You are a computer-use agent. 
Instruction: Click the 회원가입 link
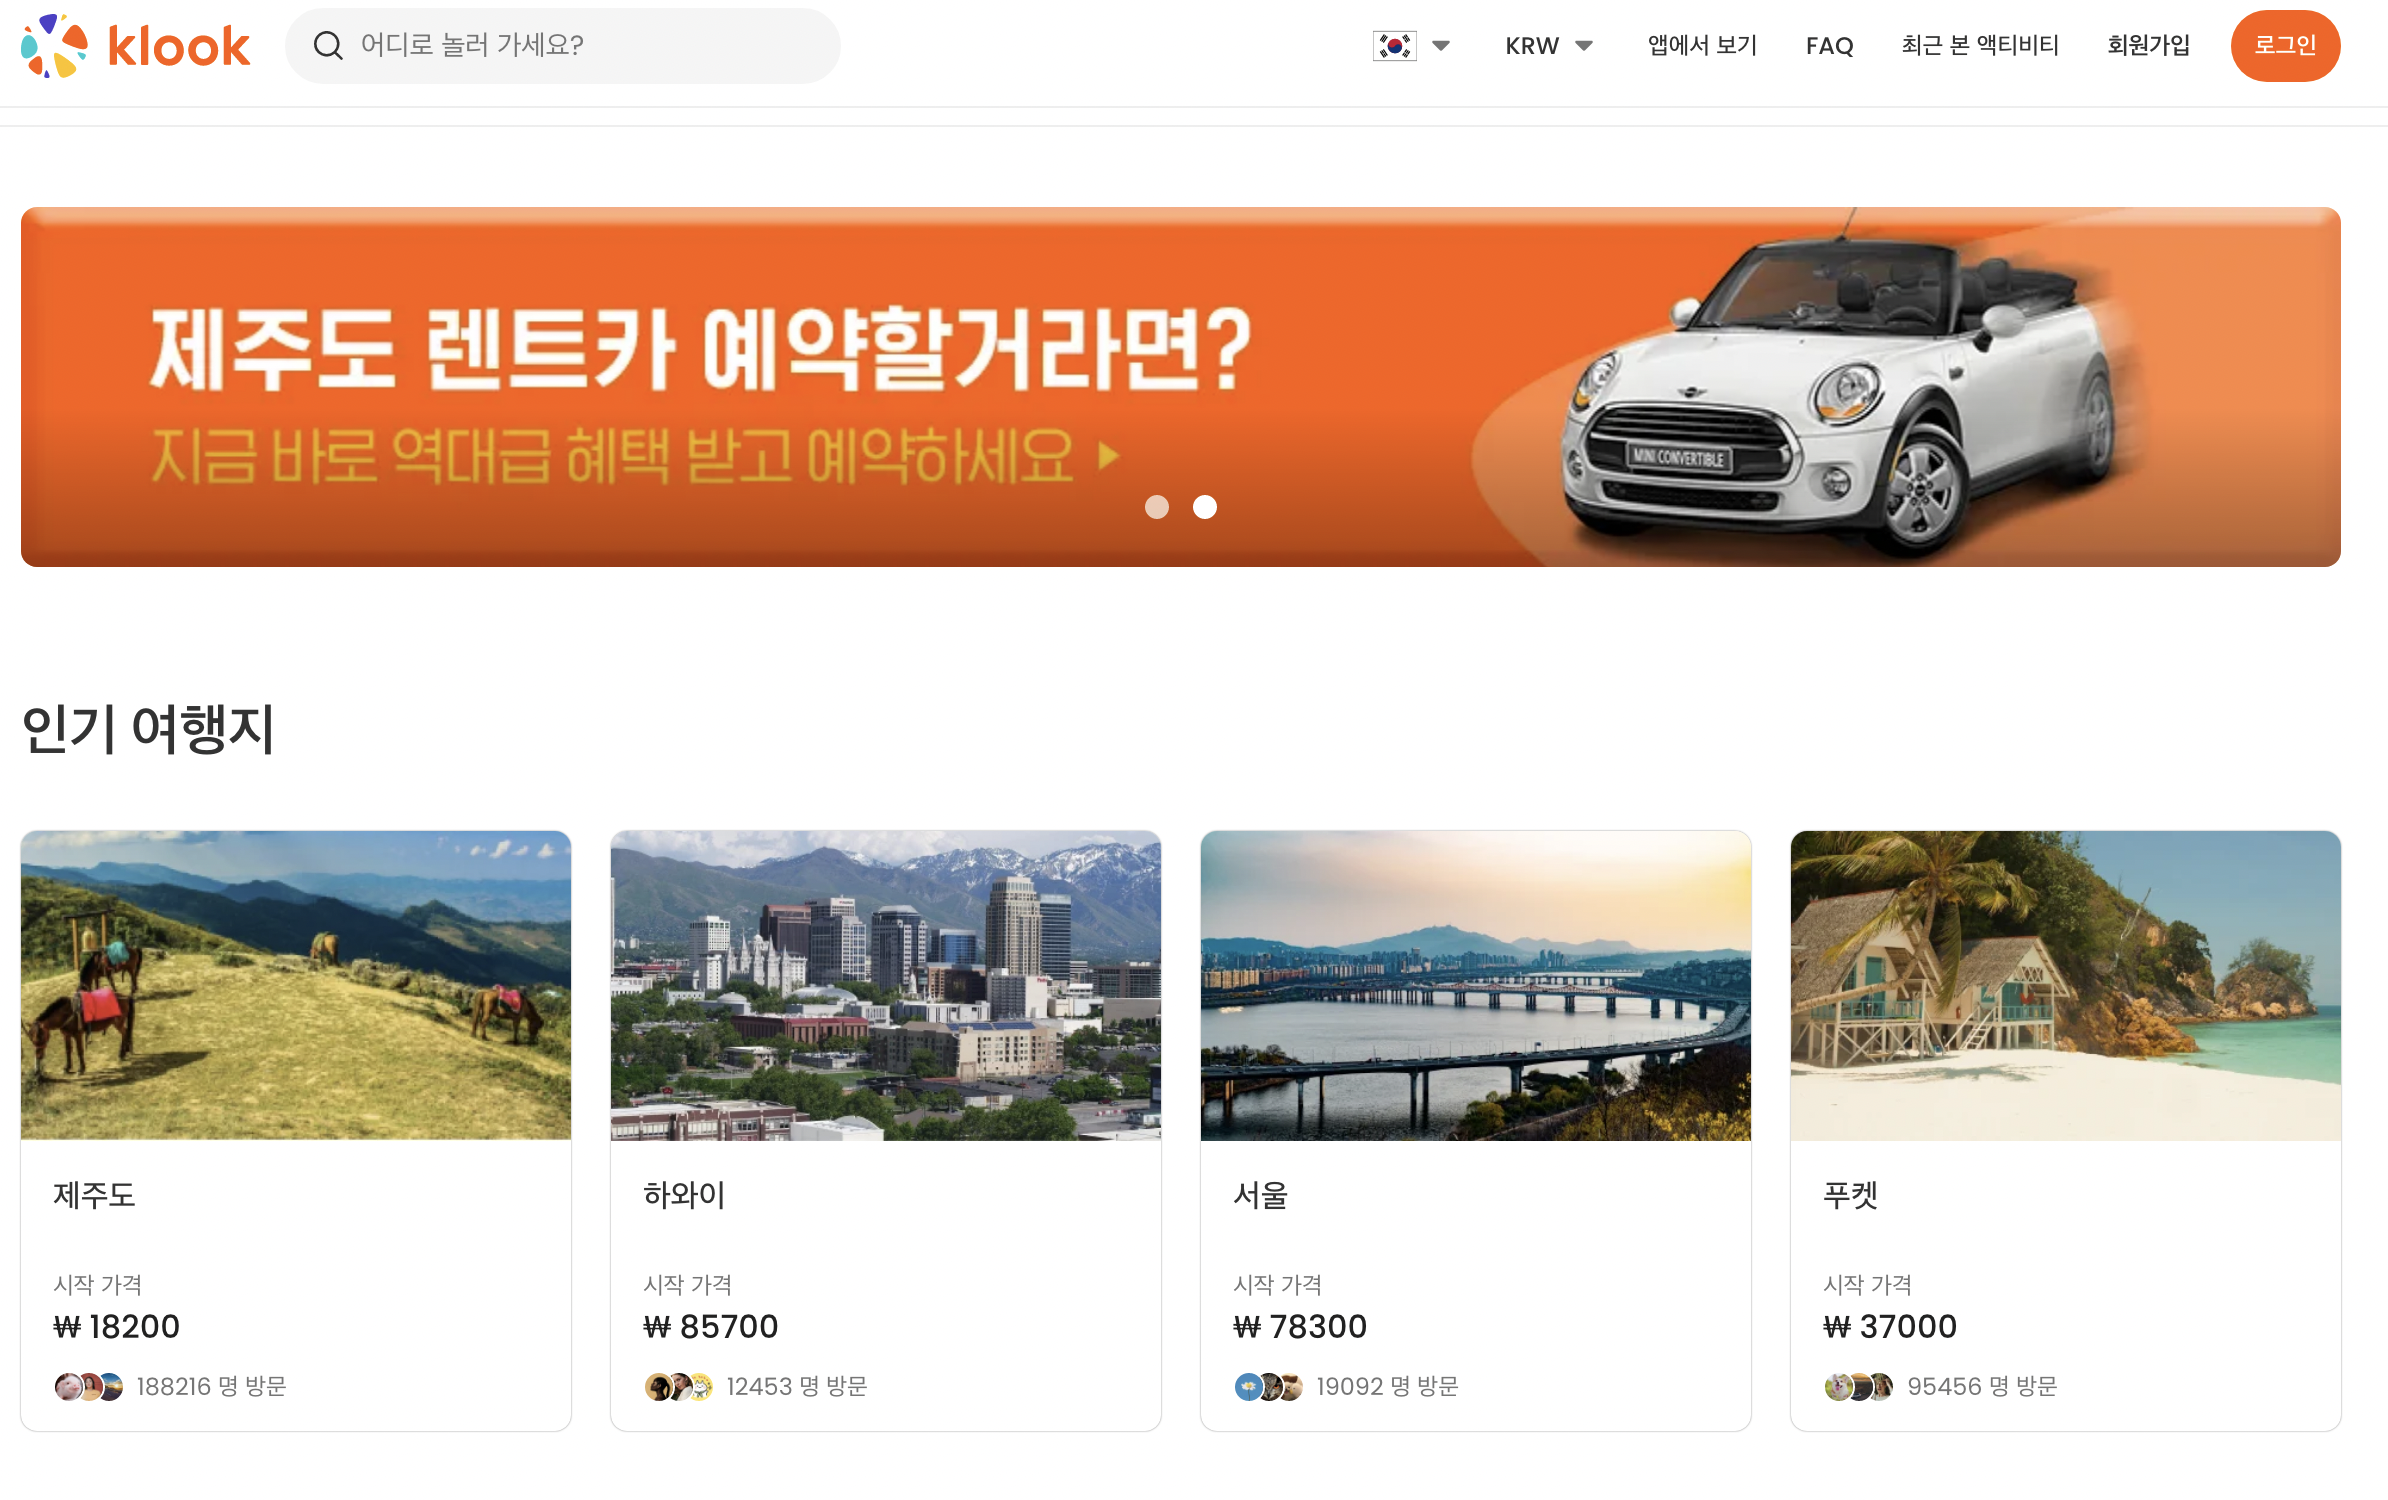(x=2148, y=46)
